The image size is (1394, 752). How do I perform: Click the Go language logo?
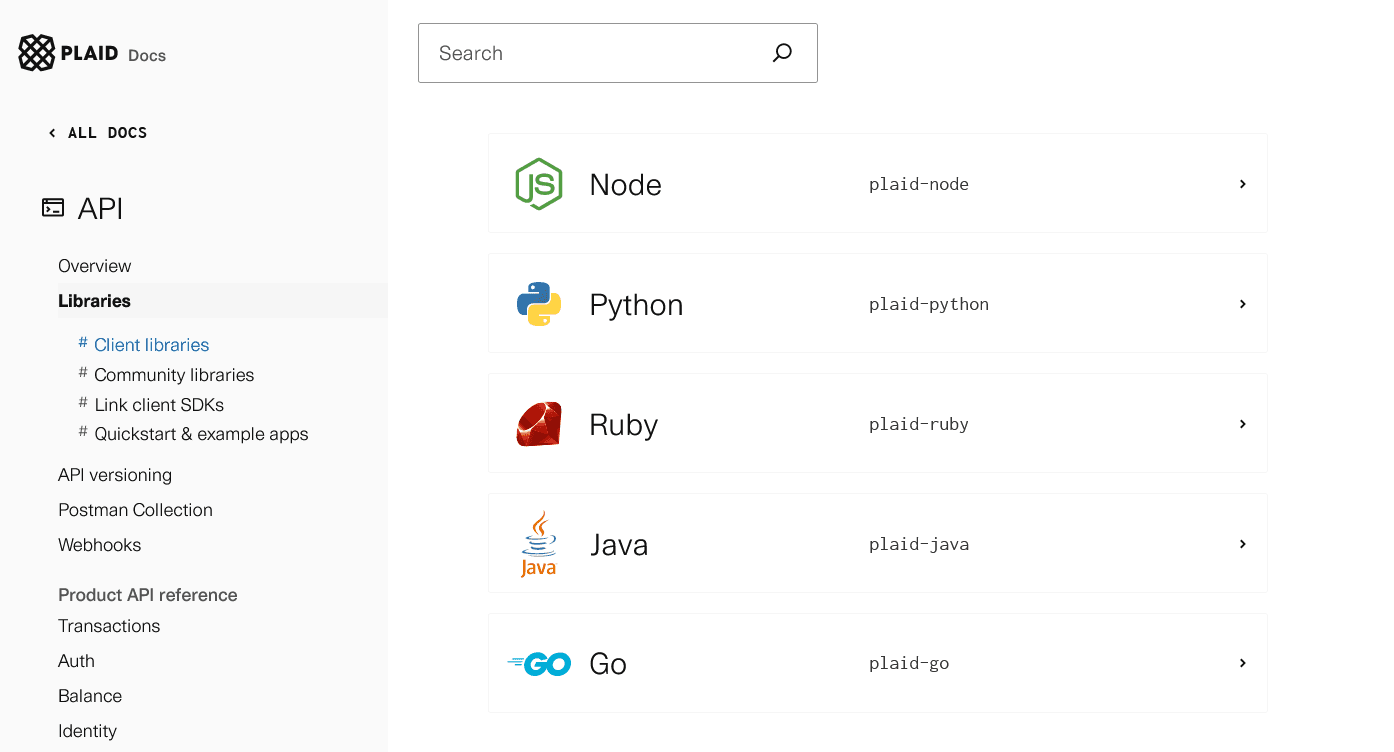click(x=539, y=662)
